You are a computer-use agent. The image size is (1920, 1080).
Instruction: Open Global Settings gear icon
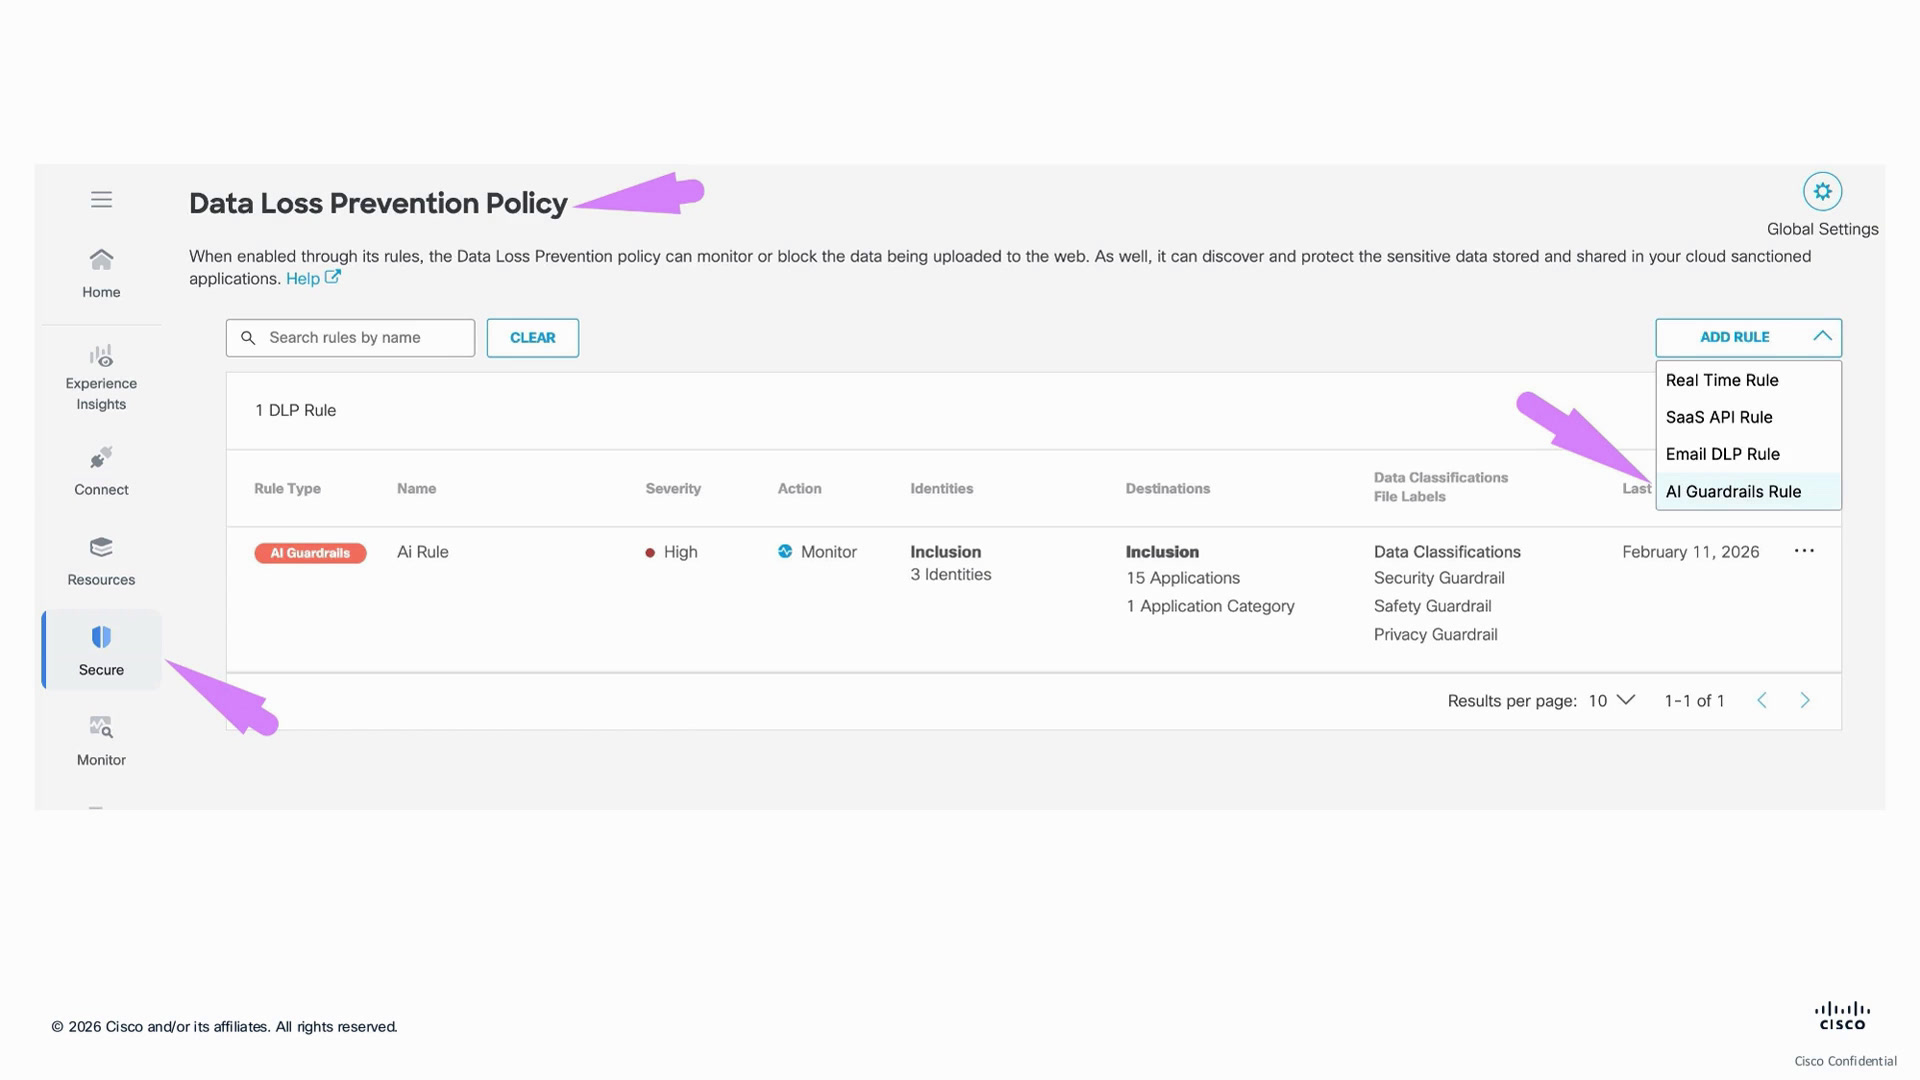1822,191
